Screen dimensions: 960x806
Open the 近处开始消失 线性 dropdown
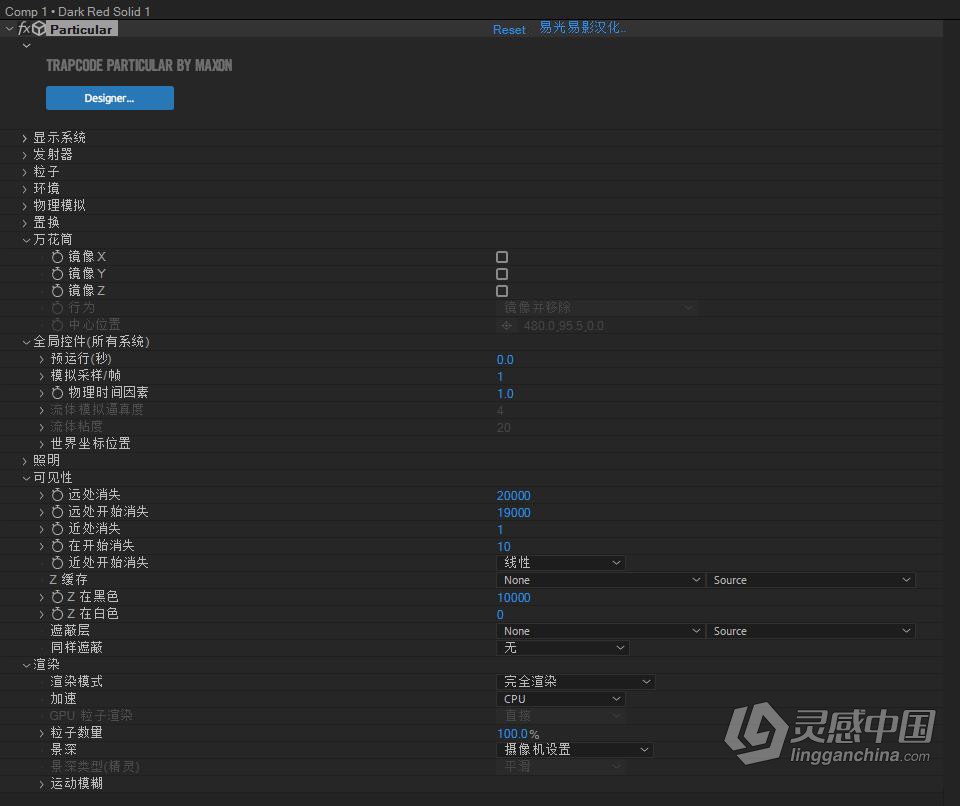pyautogui.click(x=561, y=563)
